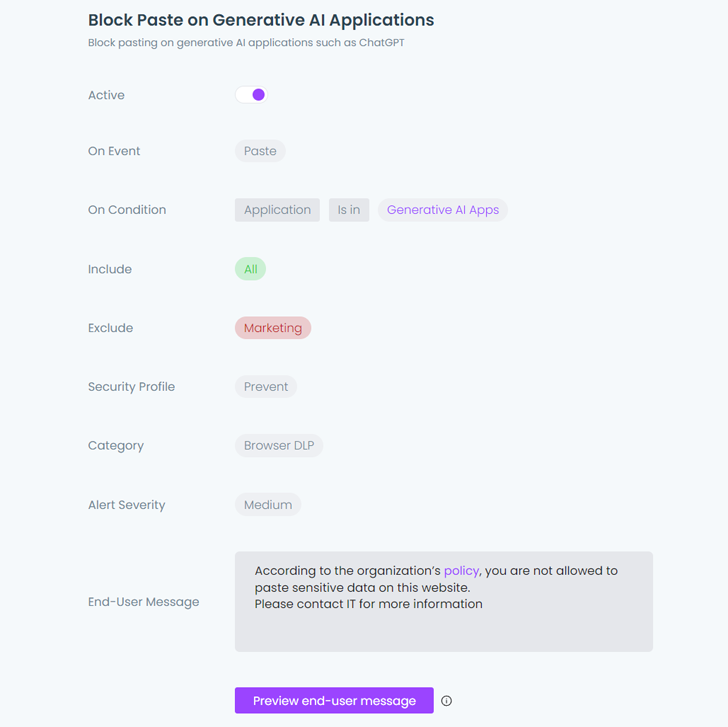Open the policy link in message

point(462,570)
